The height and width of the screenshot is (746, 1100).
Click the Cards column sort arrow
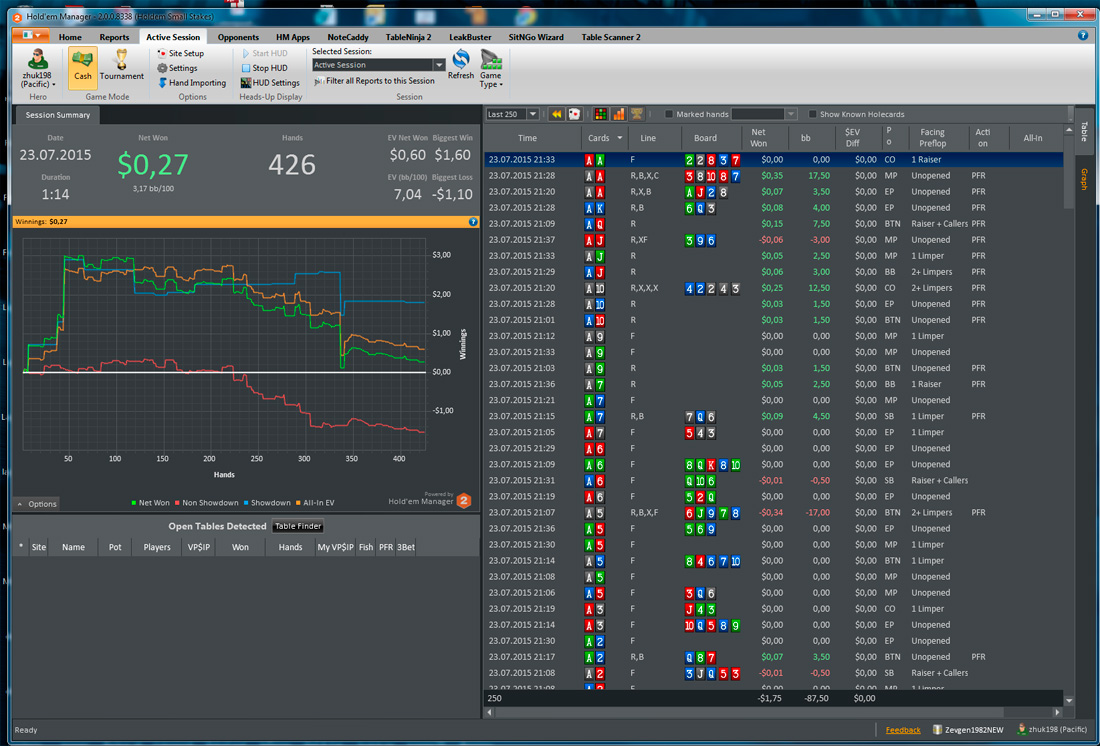619,138
